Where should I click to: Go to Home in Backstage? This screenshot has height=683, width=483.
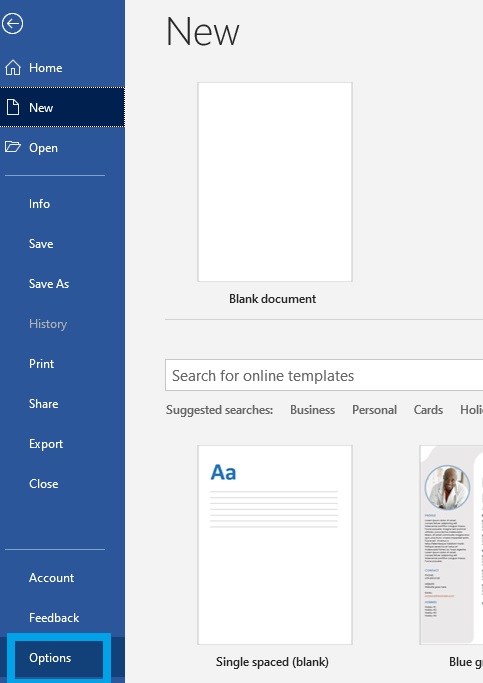(x=62, y=68)
